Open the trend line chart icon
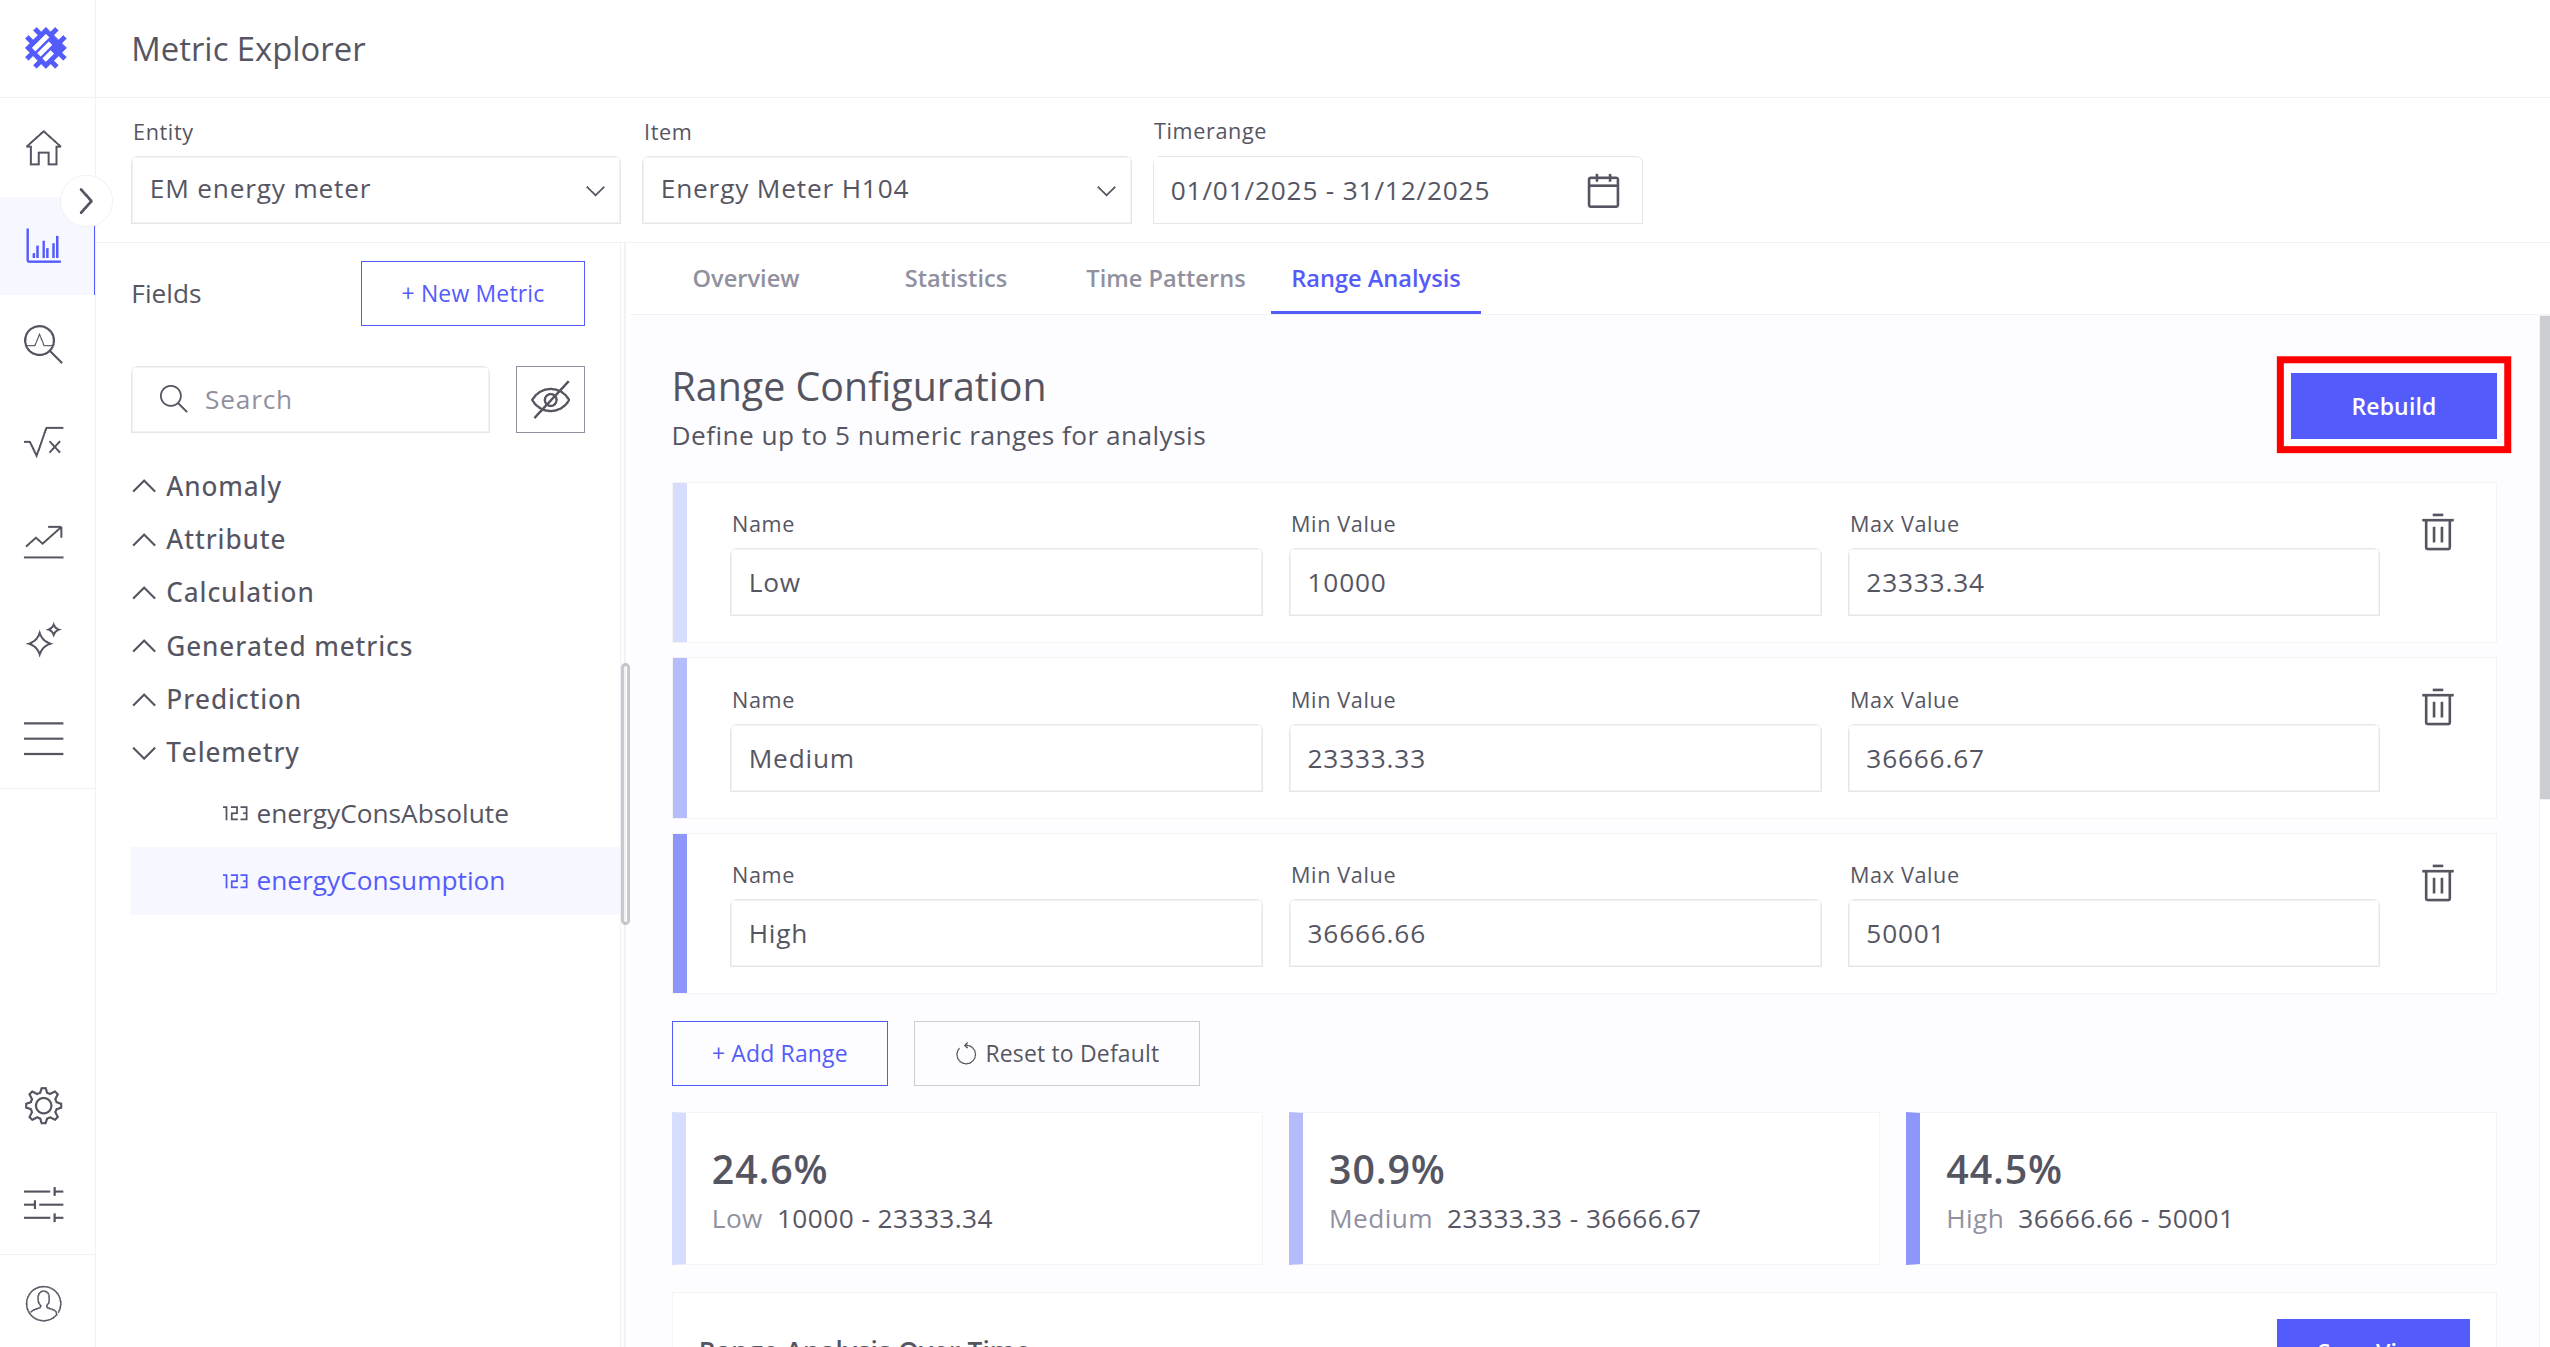The height and width of the screenshot is (1347, 2550). (x=43, y=541)
